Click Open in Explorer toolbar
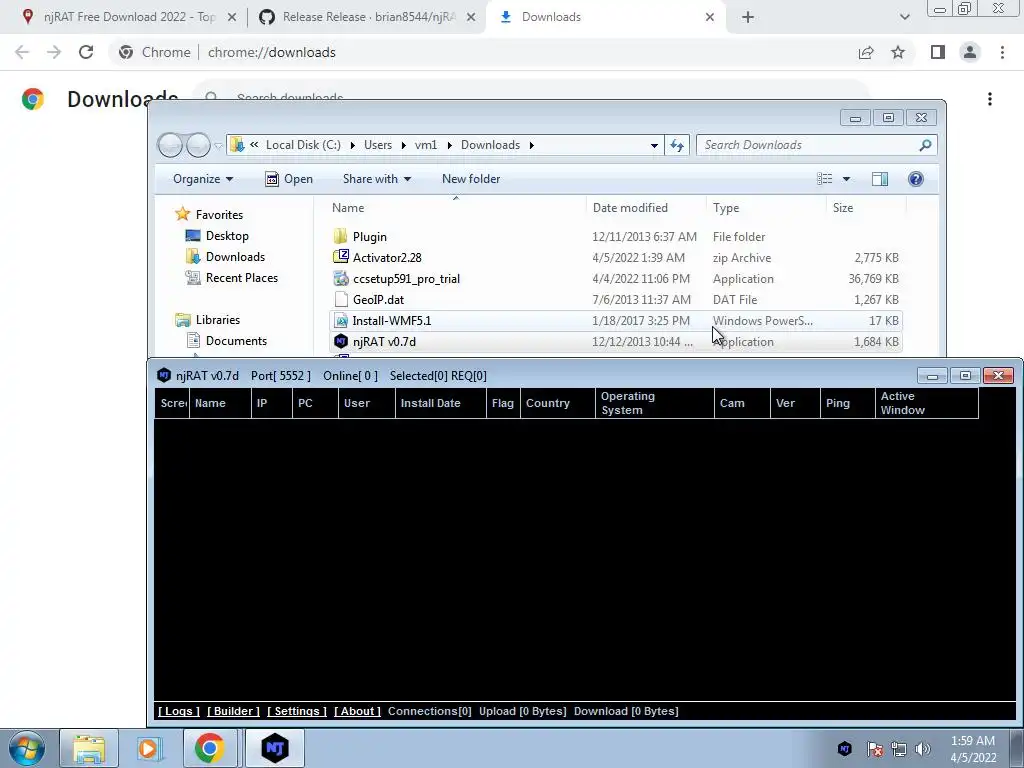Image resolution: width=1024 pixels, height=768 pixels. (289, 179)
